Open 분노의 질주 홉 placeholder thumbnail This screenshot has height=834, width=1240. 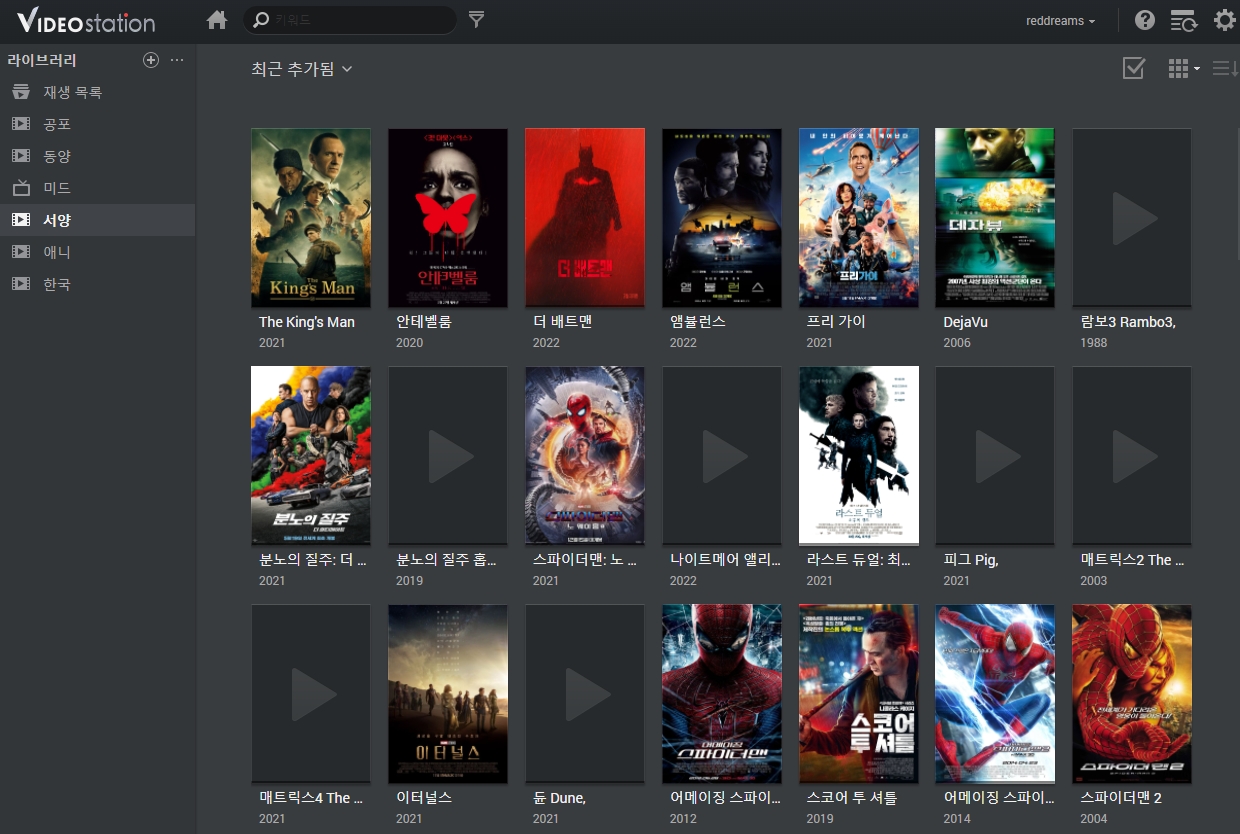448,455
